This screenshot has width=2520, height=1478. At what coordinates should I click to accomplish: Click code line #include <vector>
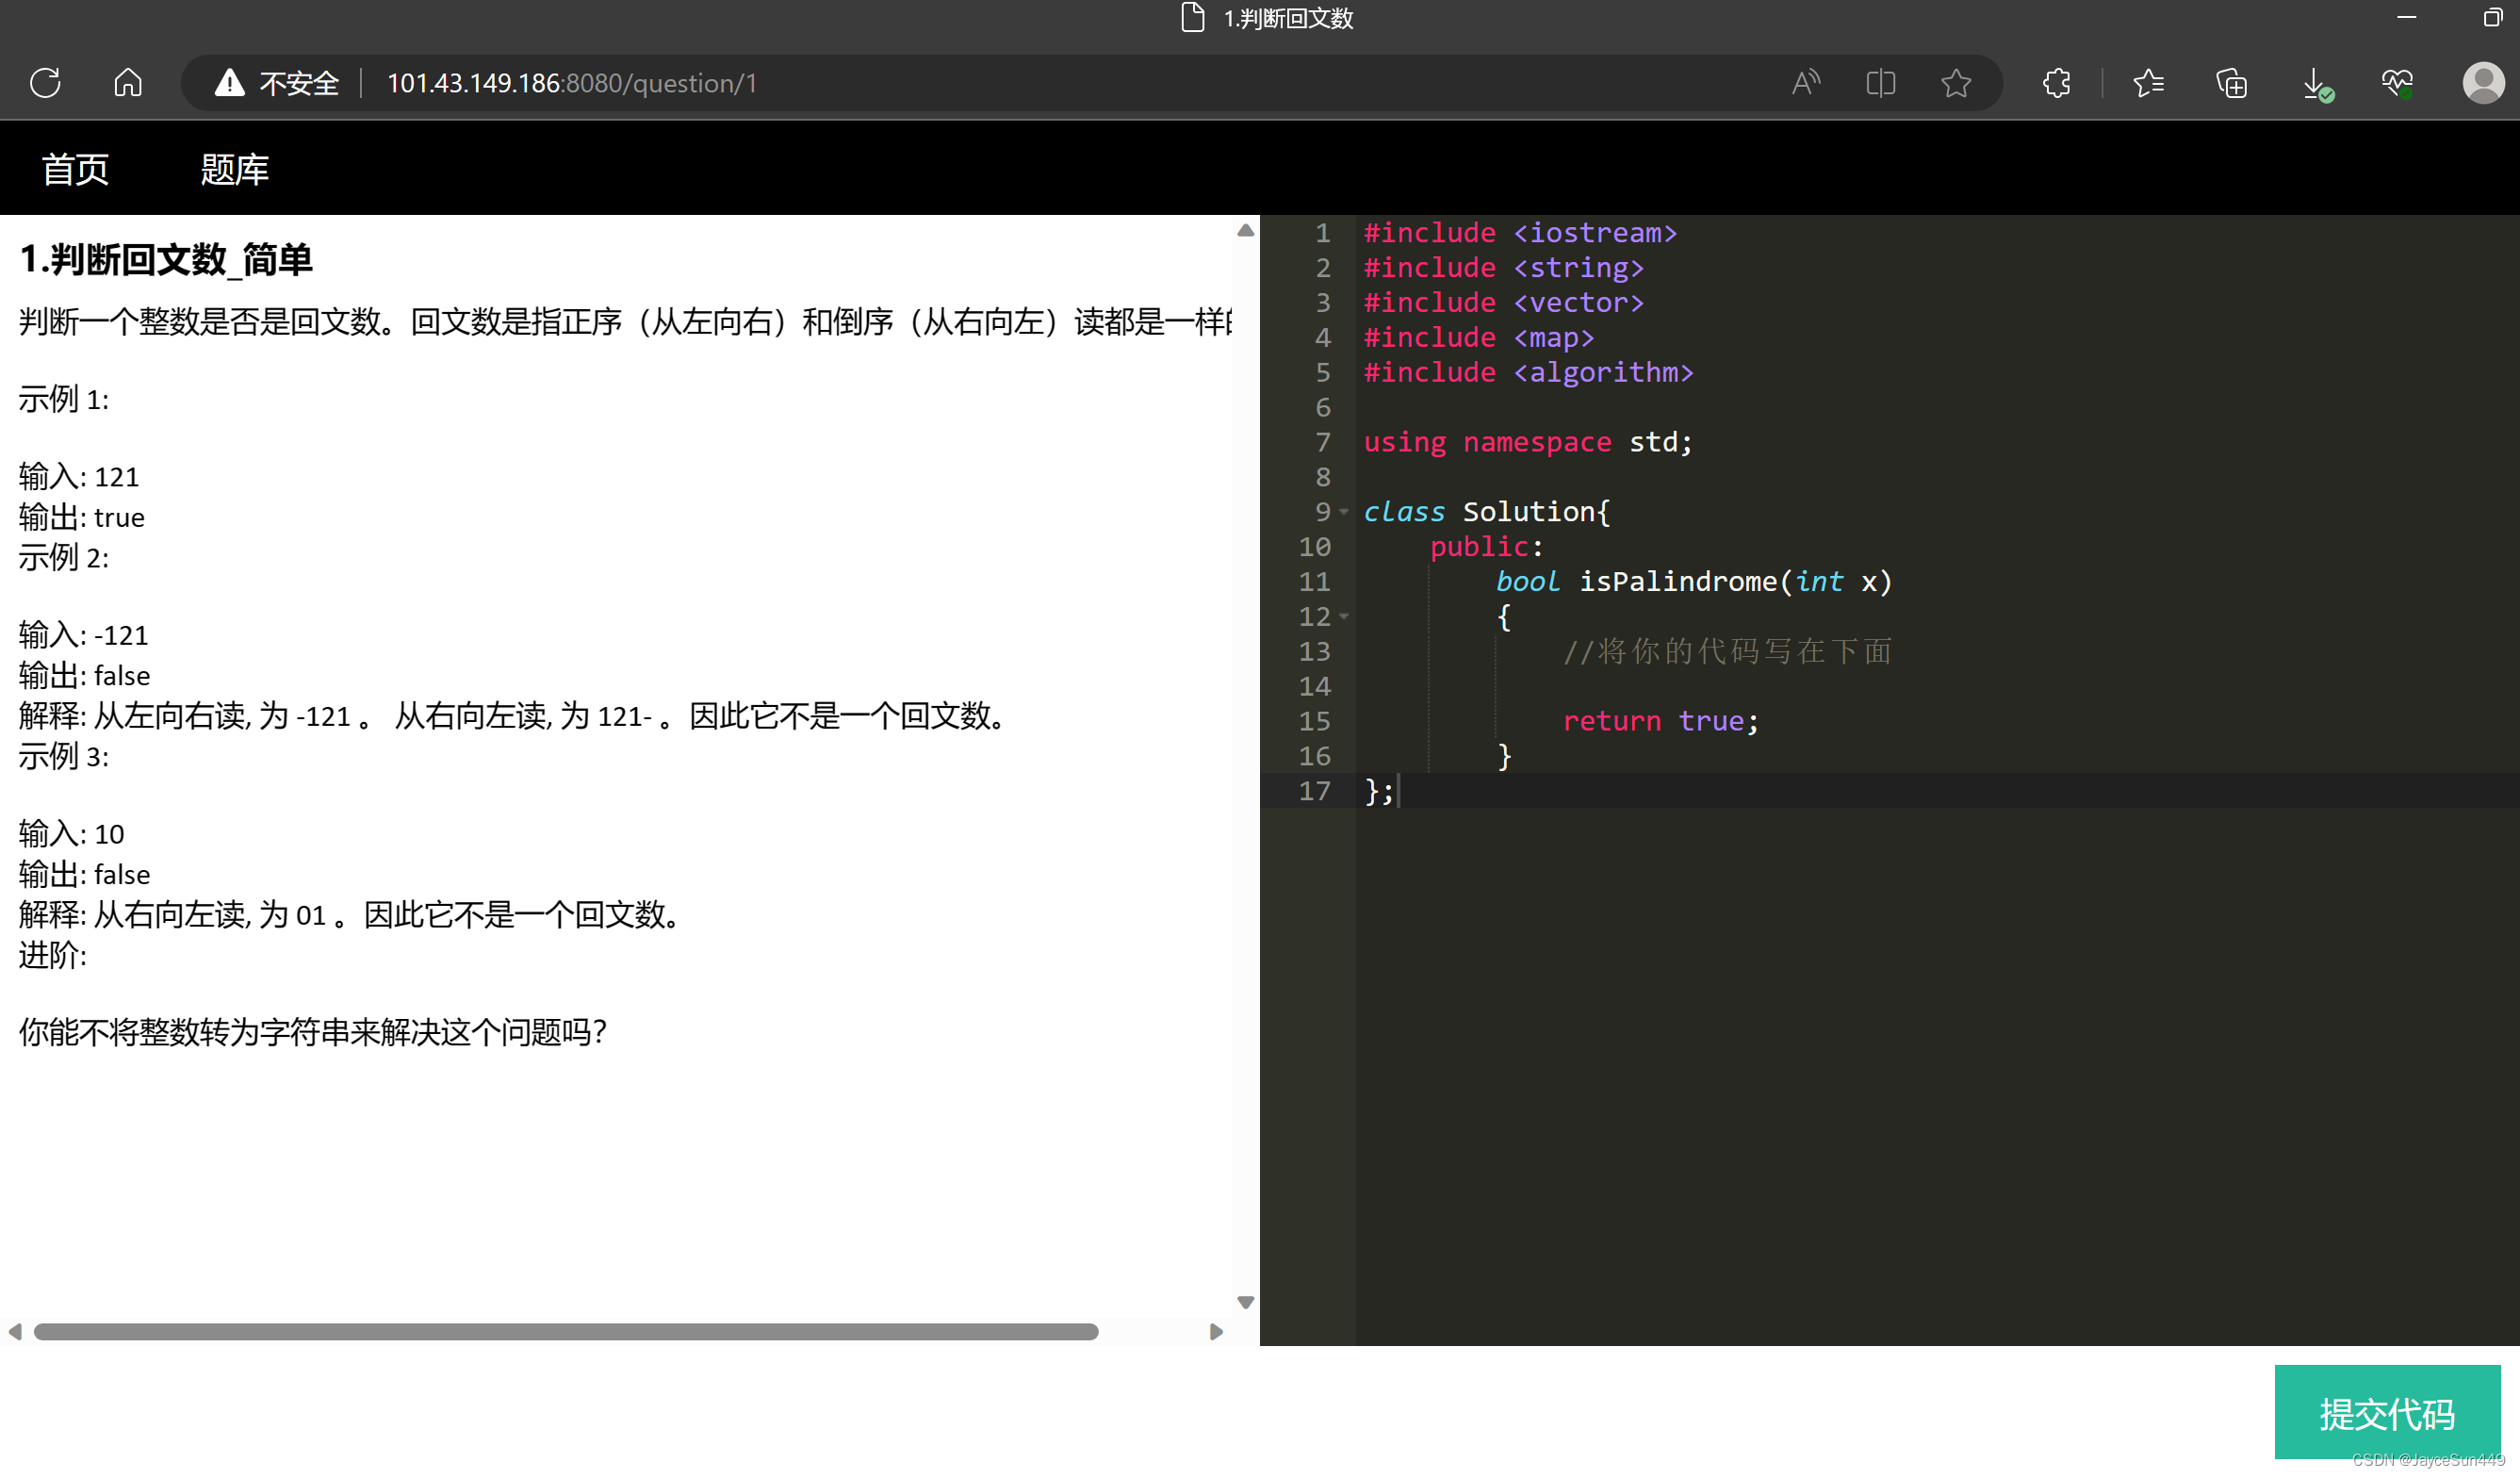pos(1503,303)
